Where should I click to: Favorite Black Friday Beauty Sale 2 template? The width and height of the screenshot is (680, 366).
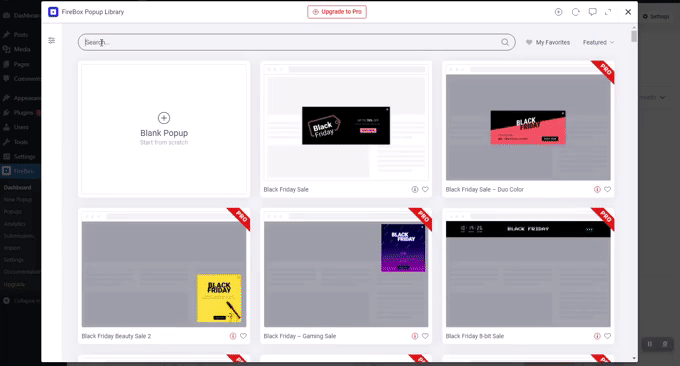pyautogui.click(x=243, y=336)
